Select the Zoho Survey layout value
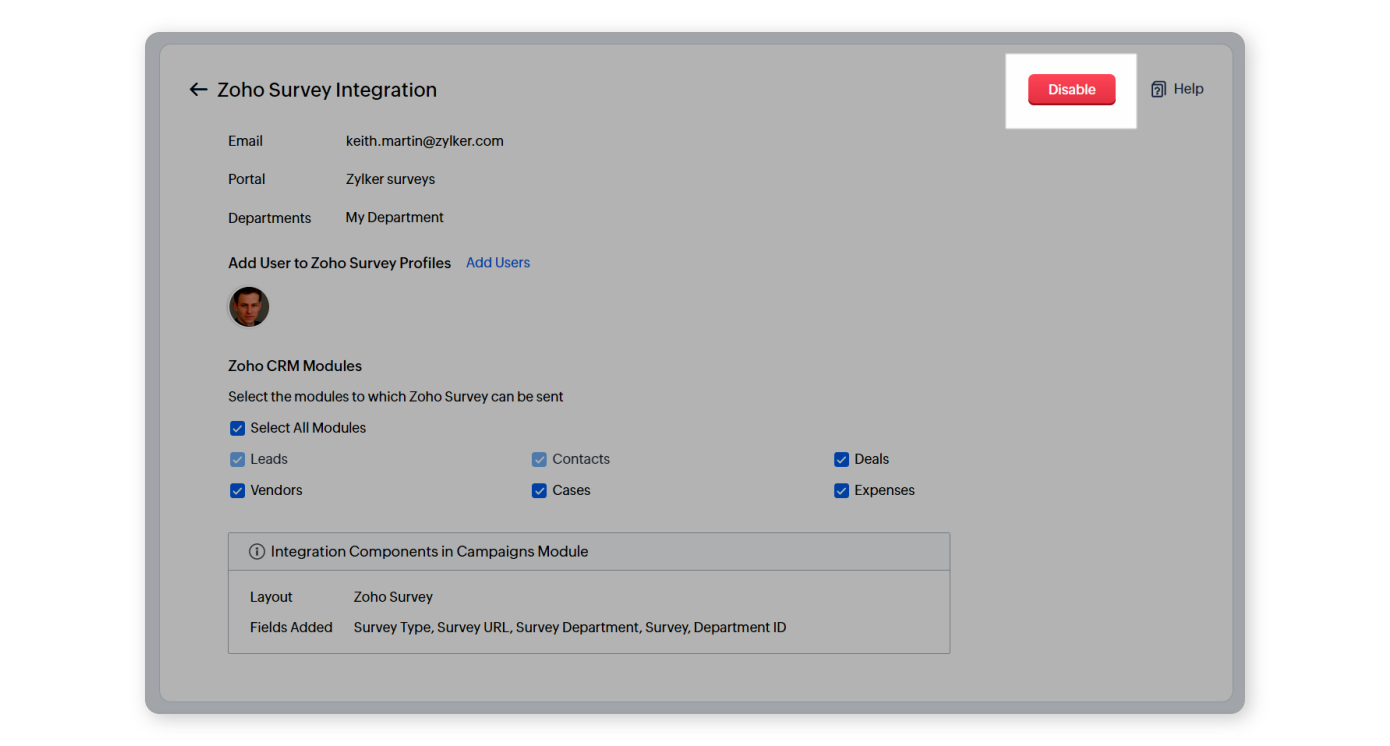This screenshot has width=1390, height=746. [393, 597]
